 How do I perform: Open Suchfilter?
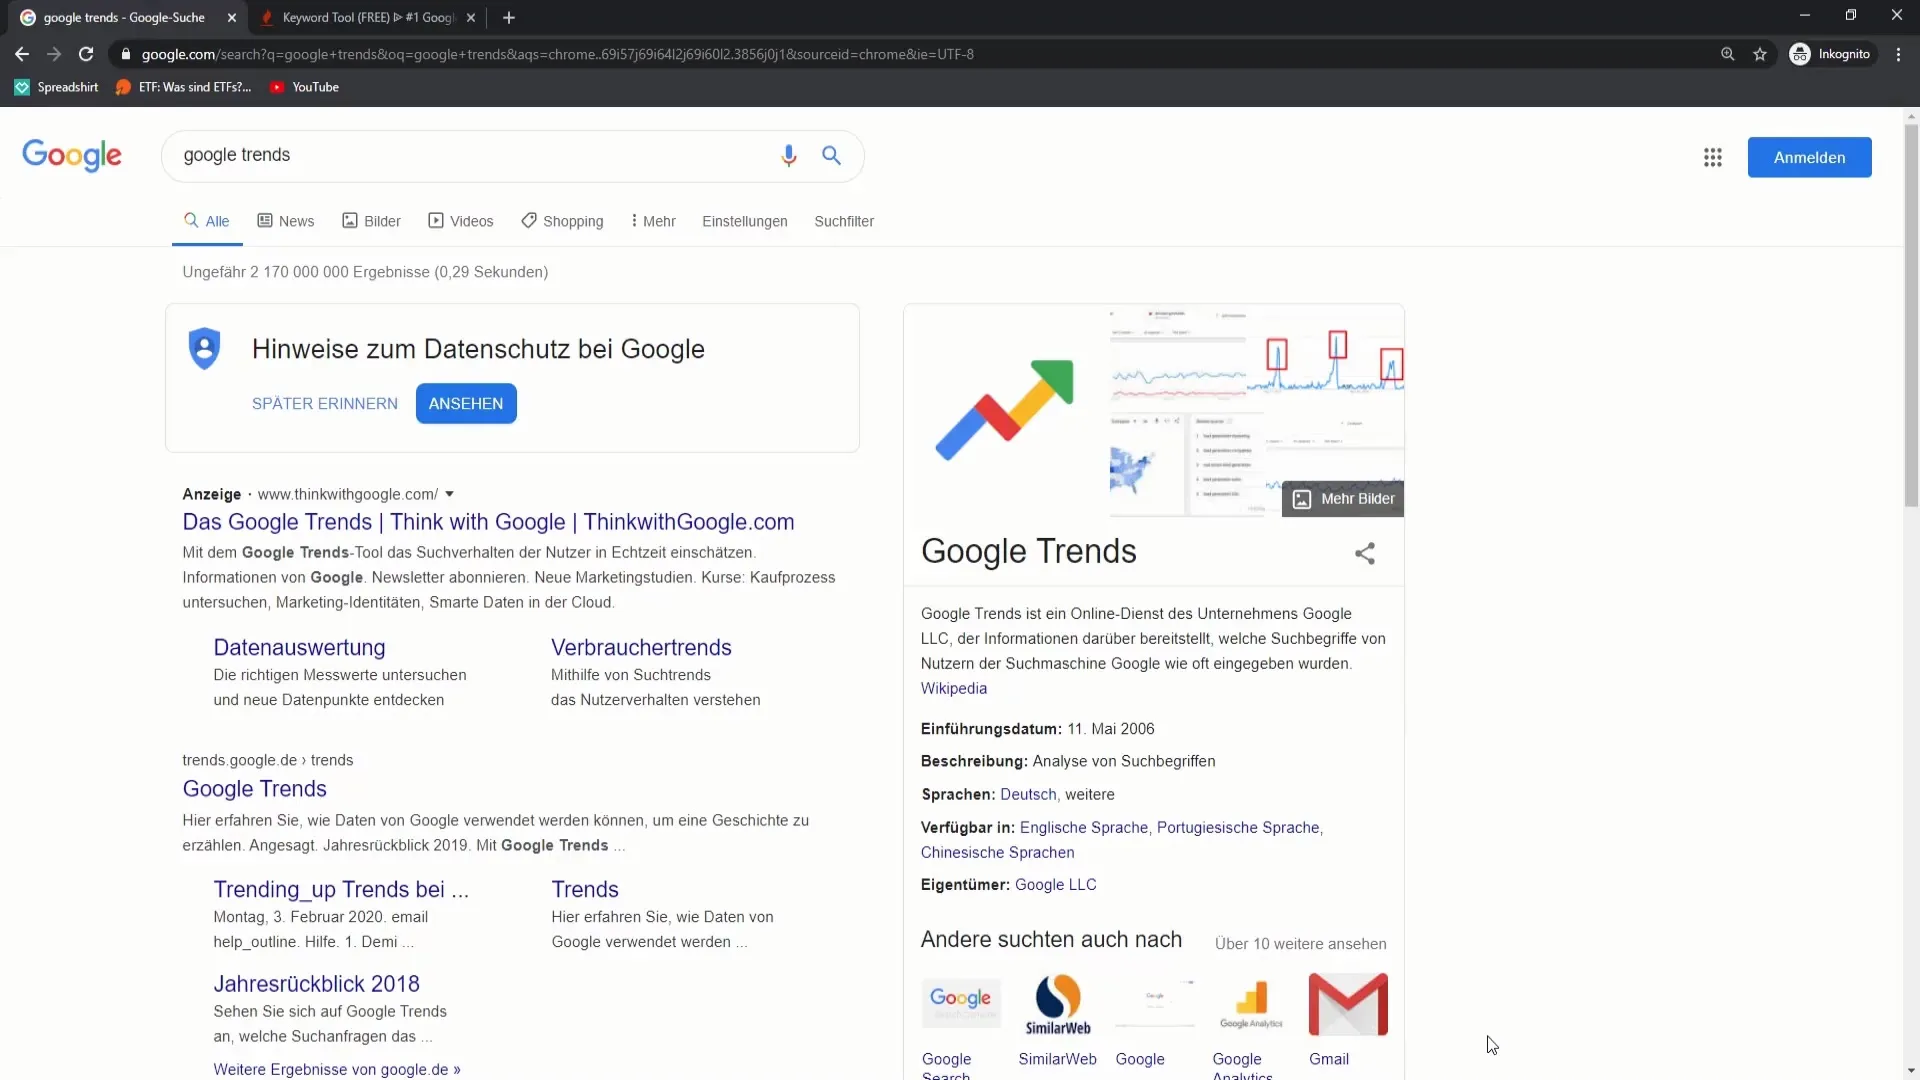coord(844,221)
